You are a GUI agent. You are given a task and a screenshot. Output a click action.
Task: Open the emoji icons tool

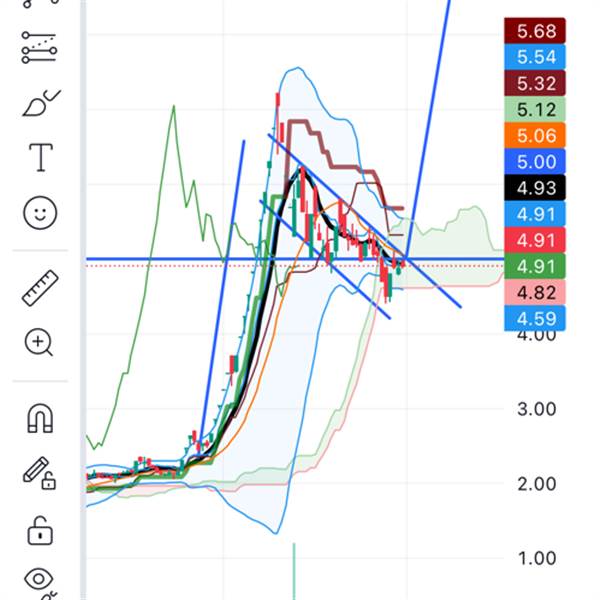tap(40, 212)
